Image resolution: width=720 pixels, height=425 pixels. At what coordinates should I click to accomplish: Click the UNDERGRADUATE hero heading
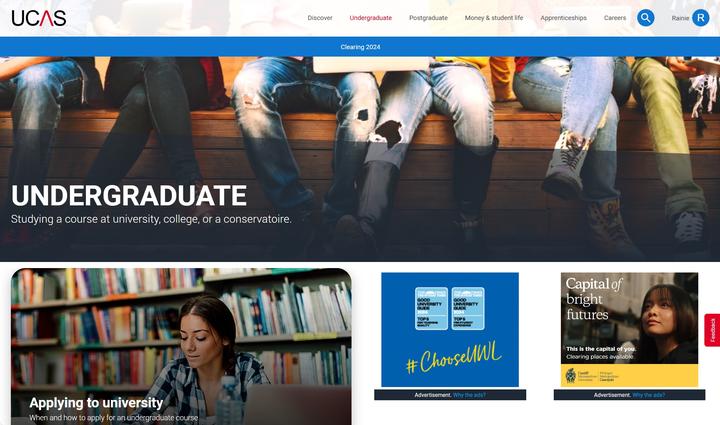129,196
